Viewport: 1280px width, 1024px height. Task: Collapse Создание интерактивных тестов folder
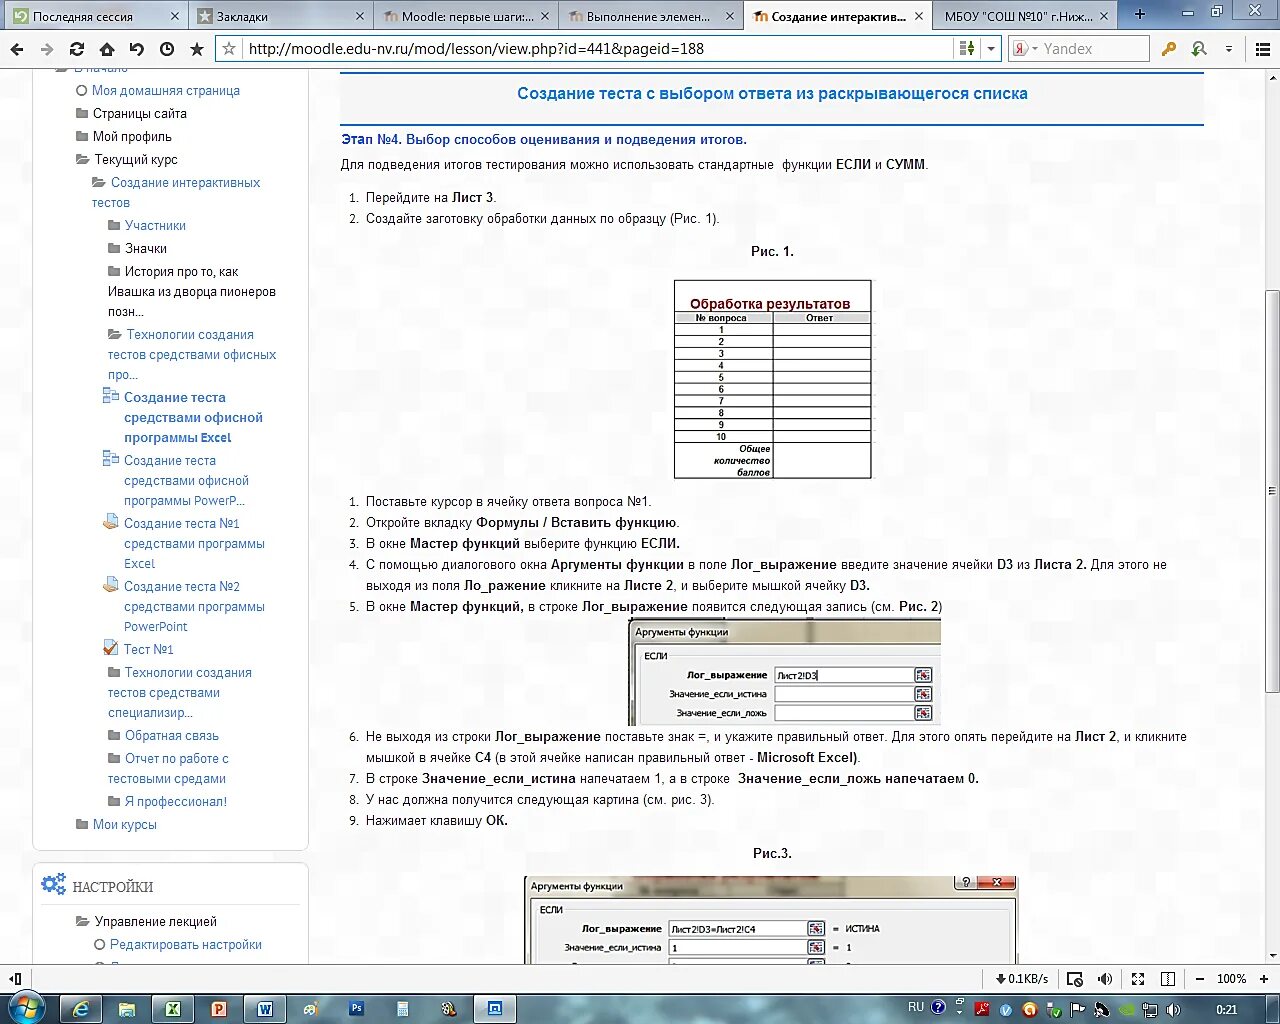click(99, 182)
